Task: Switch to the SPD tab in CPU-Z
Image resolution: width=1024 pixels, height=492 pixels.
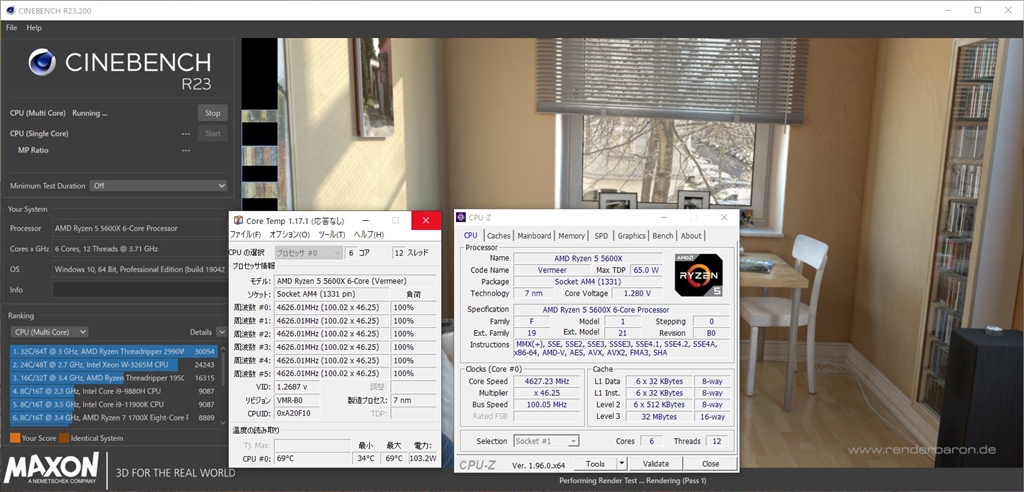Action: (601, 236)
